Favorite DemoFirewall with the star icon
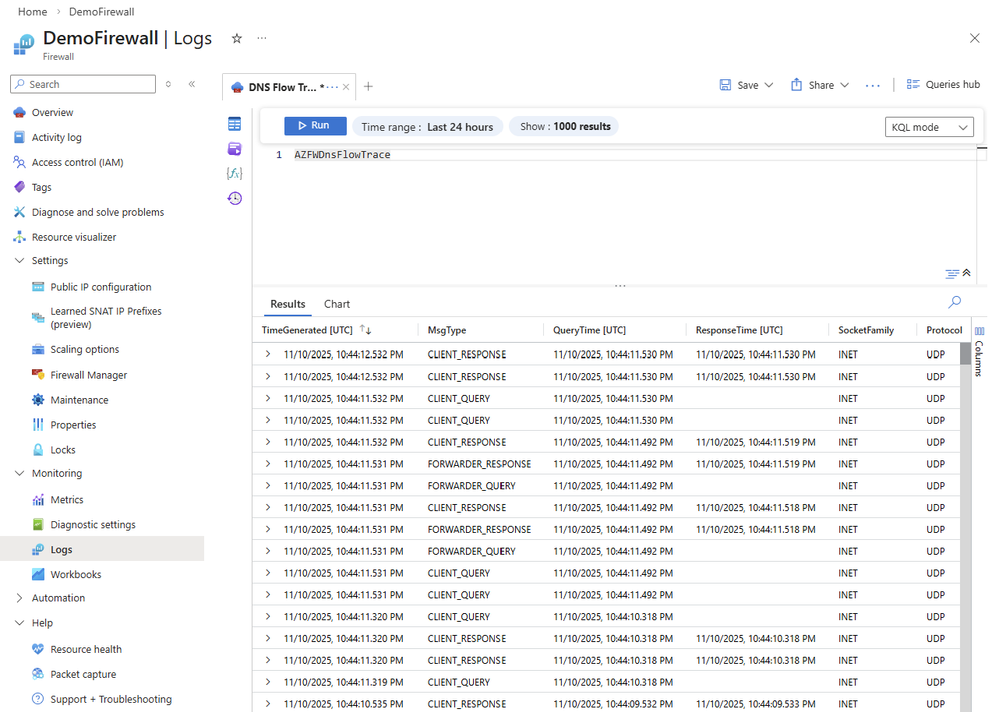The image size is (999, 712). (236, 38)
